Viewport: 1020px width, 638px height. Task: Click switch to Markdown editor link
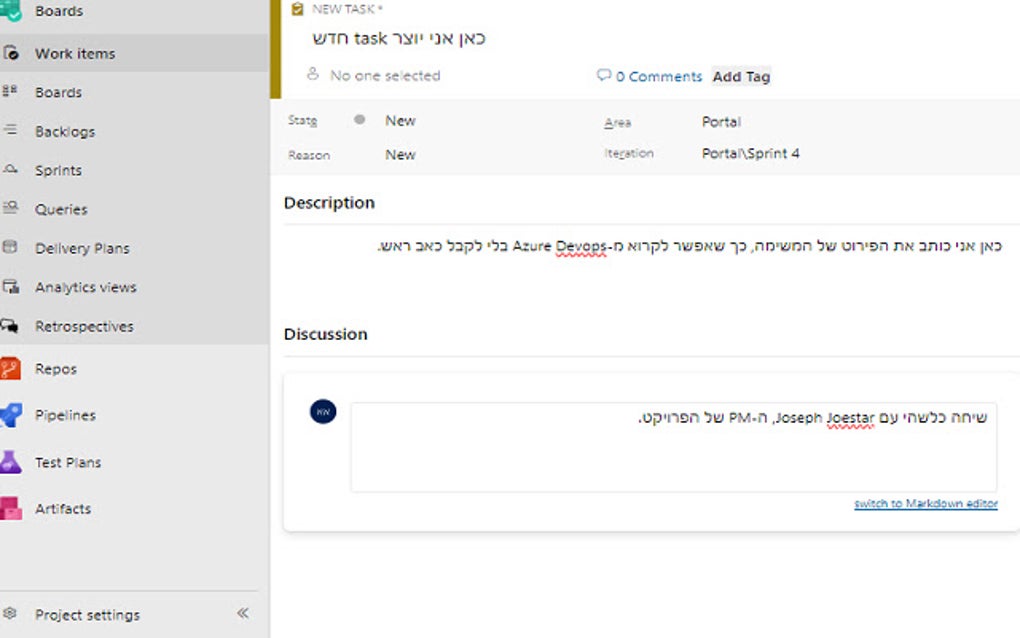click(x=925, y=504)
